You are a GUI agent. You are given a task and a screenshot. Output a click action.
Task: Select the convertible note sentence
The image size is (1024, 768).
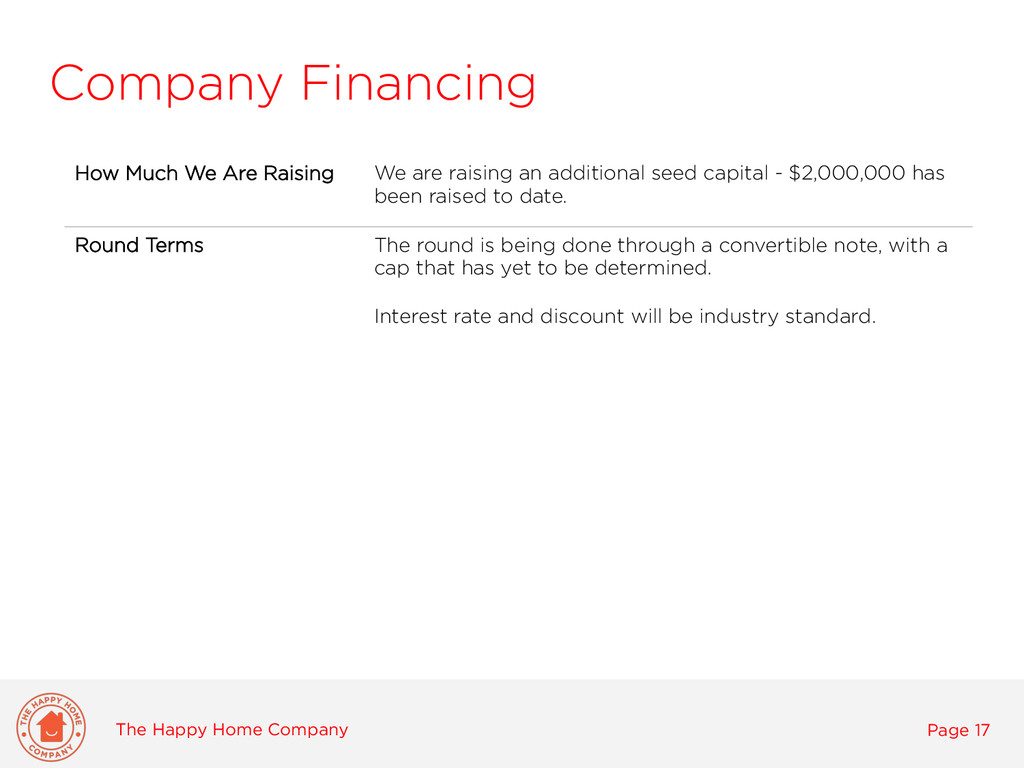pyautogui.click(x=661, y=257)
